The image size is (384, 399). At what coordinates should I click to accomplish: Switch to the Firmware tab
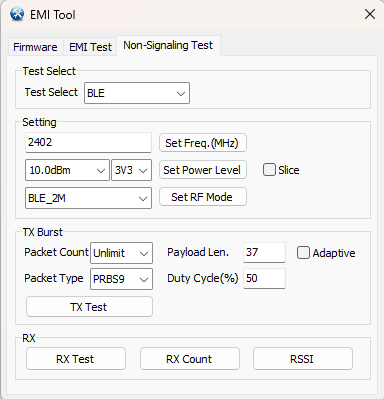tap(35, 47)
